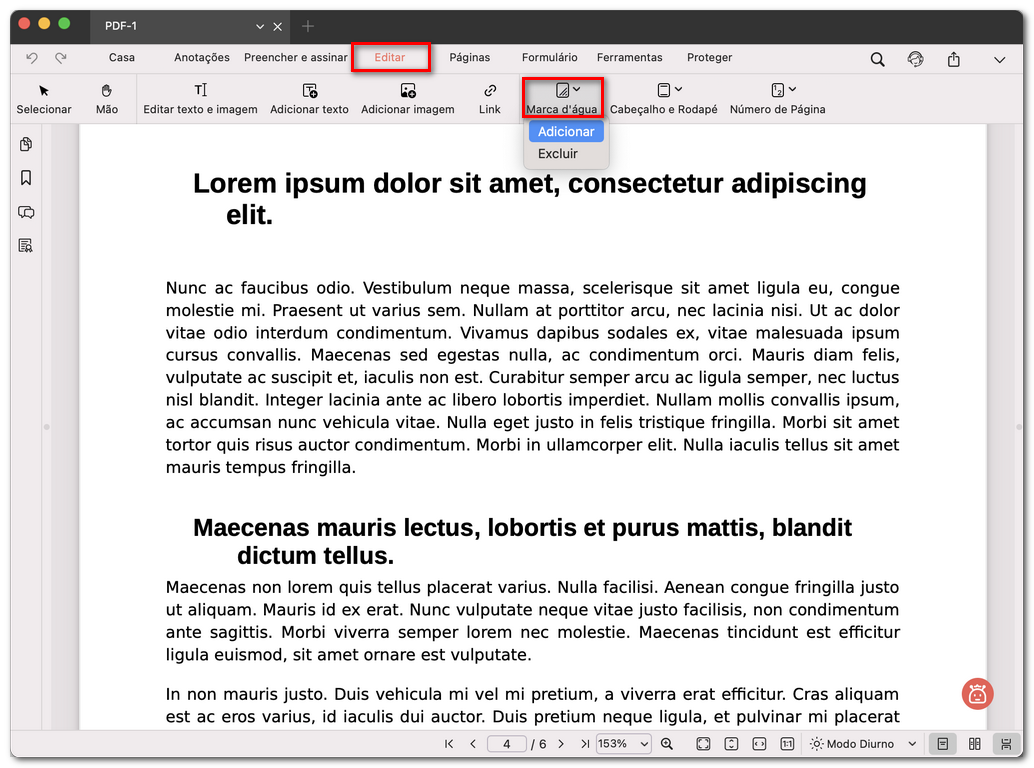Switch to the Proteger tab
Image resolution: width=1034 pixels, height=768 pixels.
point(709,57)
